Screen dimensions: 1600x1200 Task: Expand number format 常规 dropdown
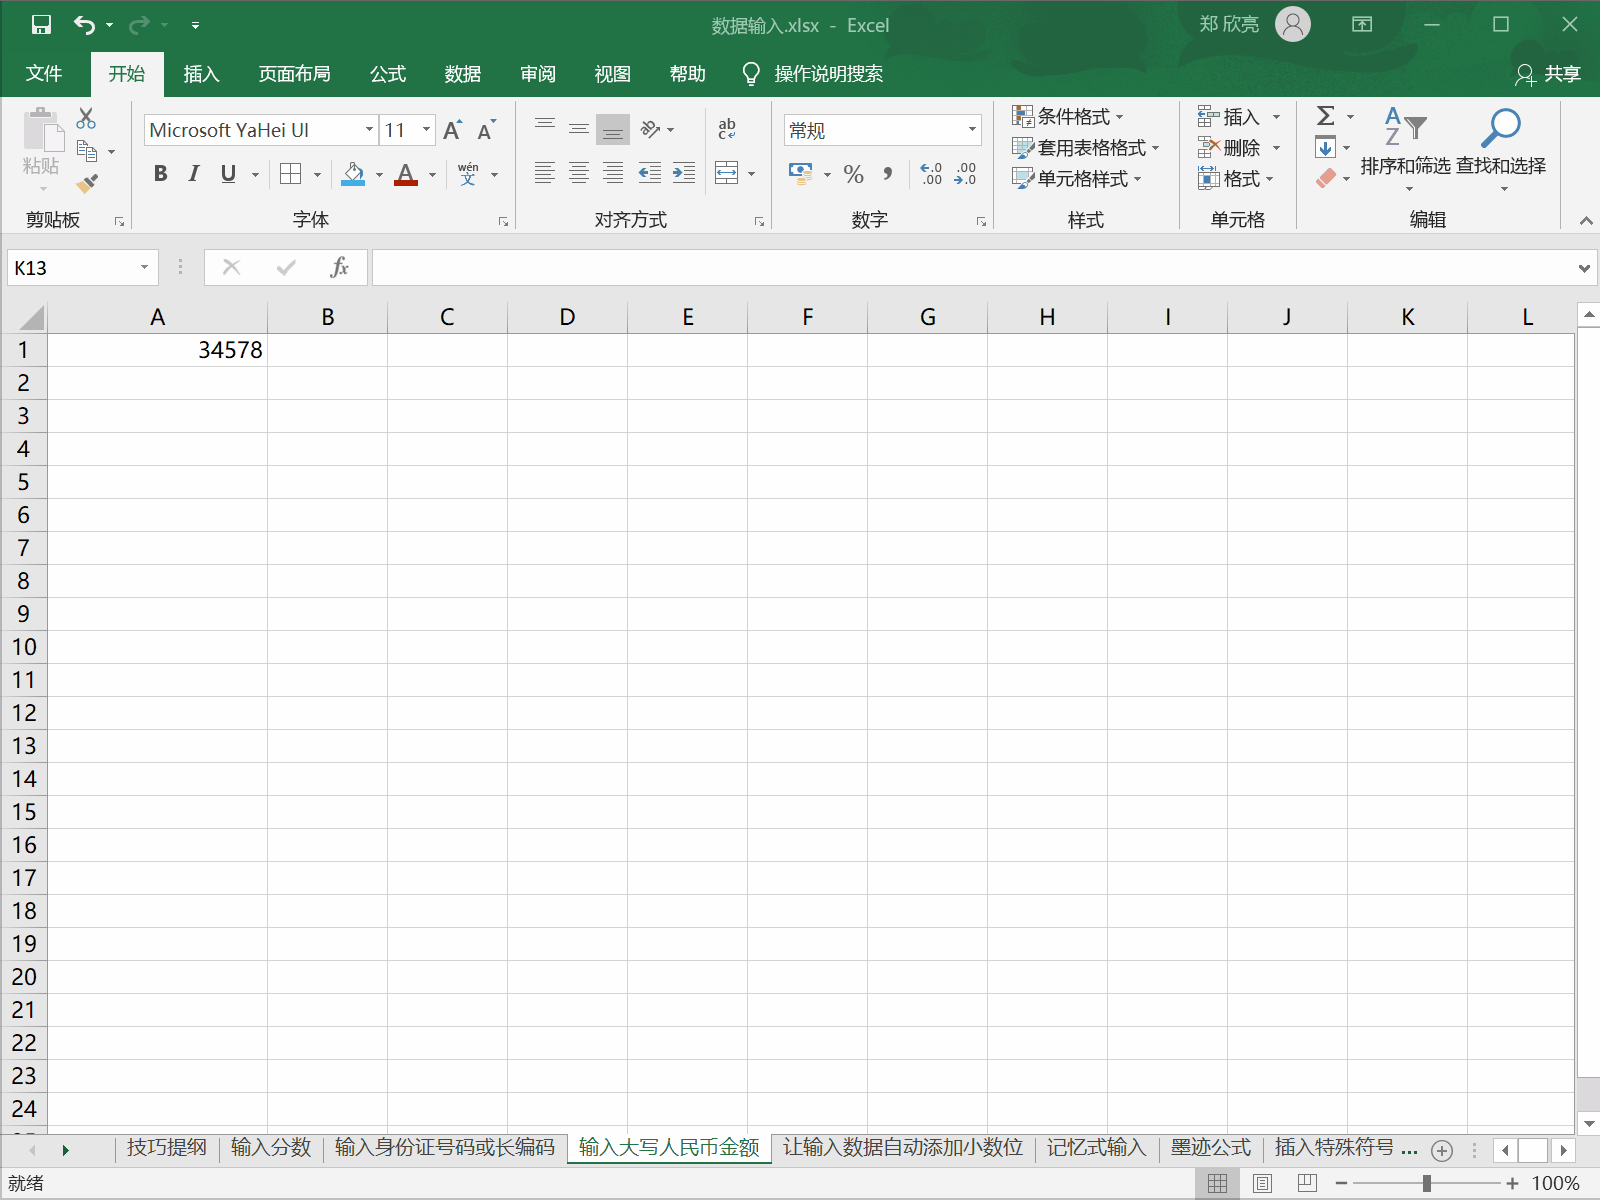pos(972,130)
